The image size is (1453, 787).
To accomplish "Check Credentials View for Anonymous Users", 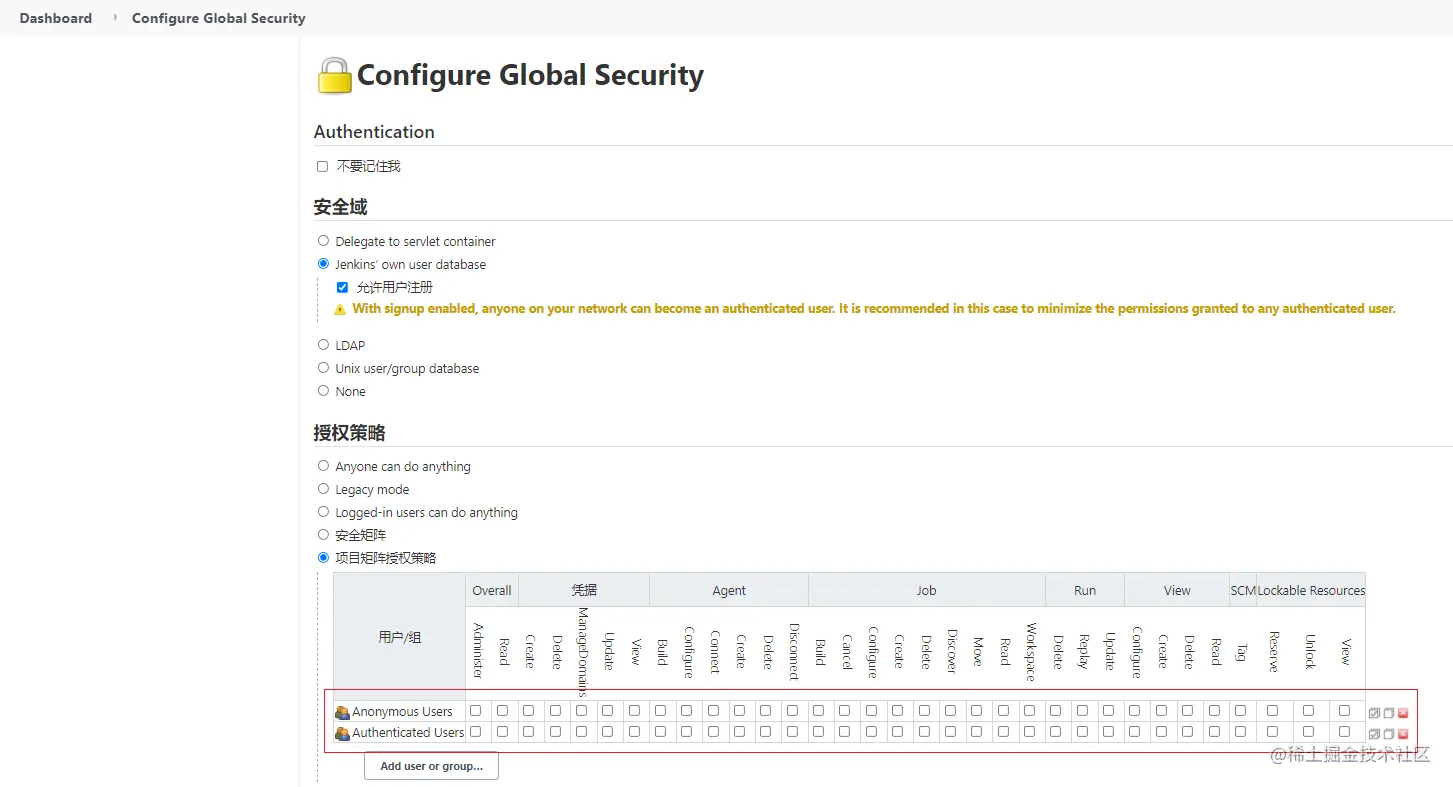I will (634, 711).
